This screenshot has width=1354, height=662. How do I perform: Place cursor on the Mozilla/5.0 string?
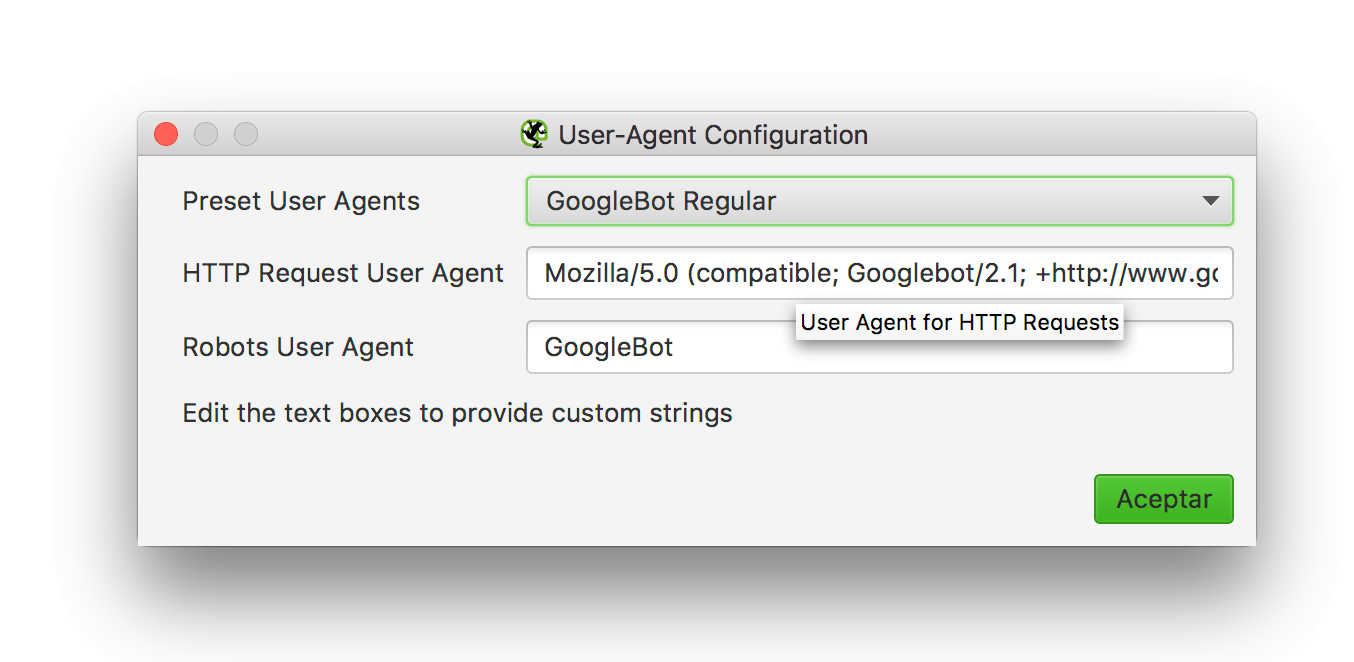click(611, 273)
